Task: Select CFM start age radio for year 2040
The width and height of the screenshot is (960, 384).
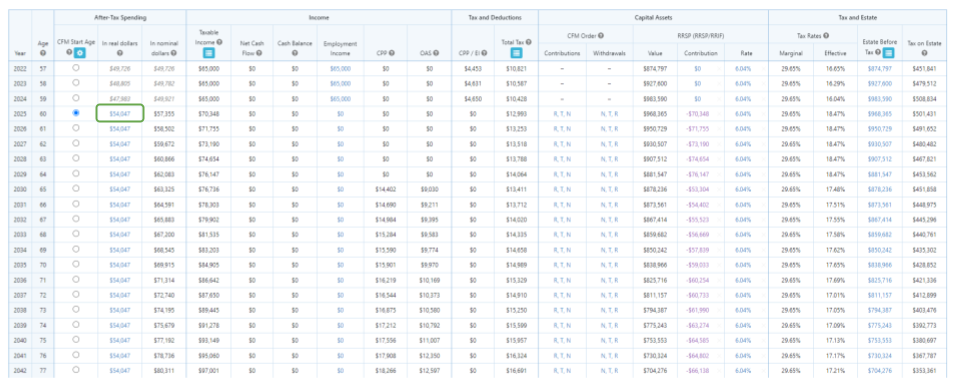Action: 76,339
